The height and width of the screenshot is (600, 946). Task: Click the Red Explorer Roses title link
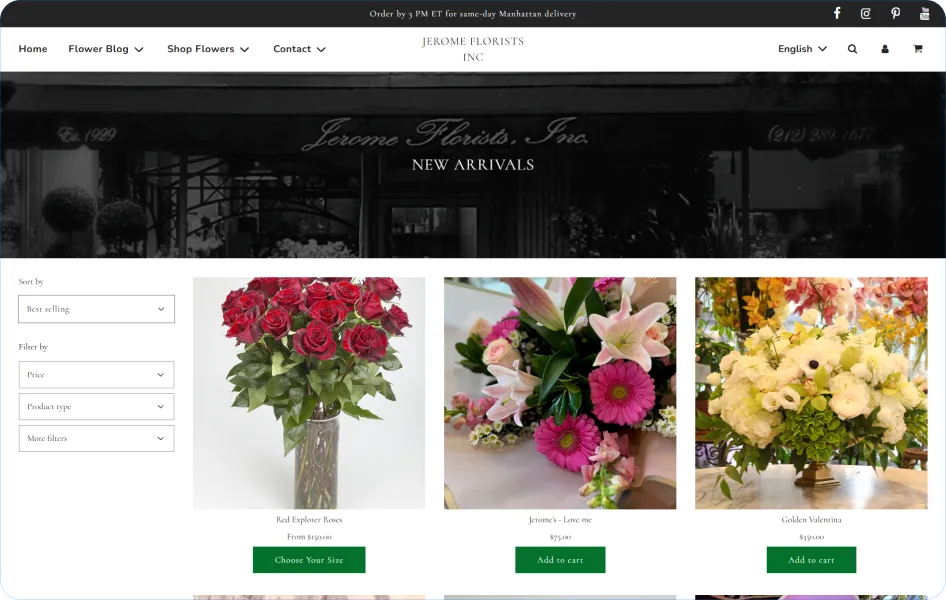pyautogui.click(x=309, y=519)
